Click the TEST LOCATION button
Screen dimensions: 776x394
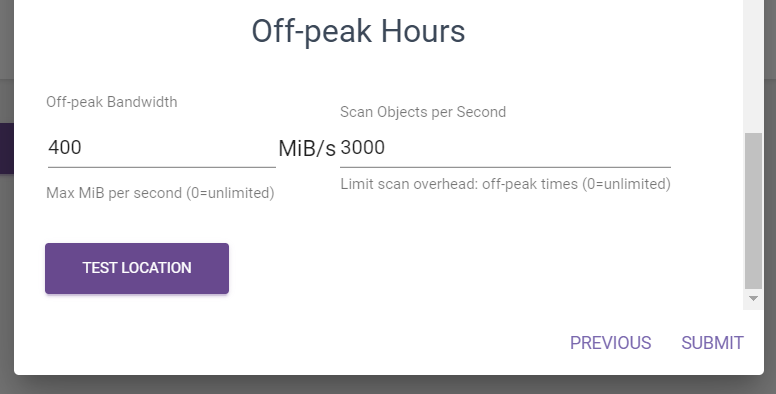[x=137, y=268]
